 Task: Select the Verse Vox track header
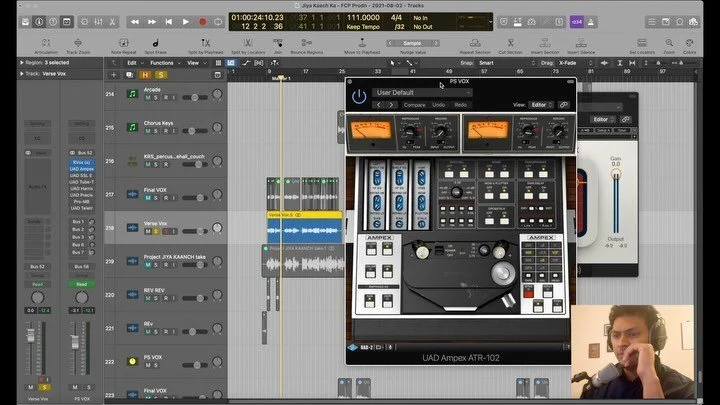click(x=165, y=227)
